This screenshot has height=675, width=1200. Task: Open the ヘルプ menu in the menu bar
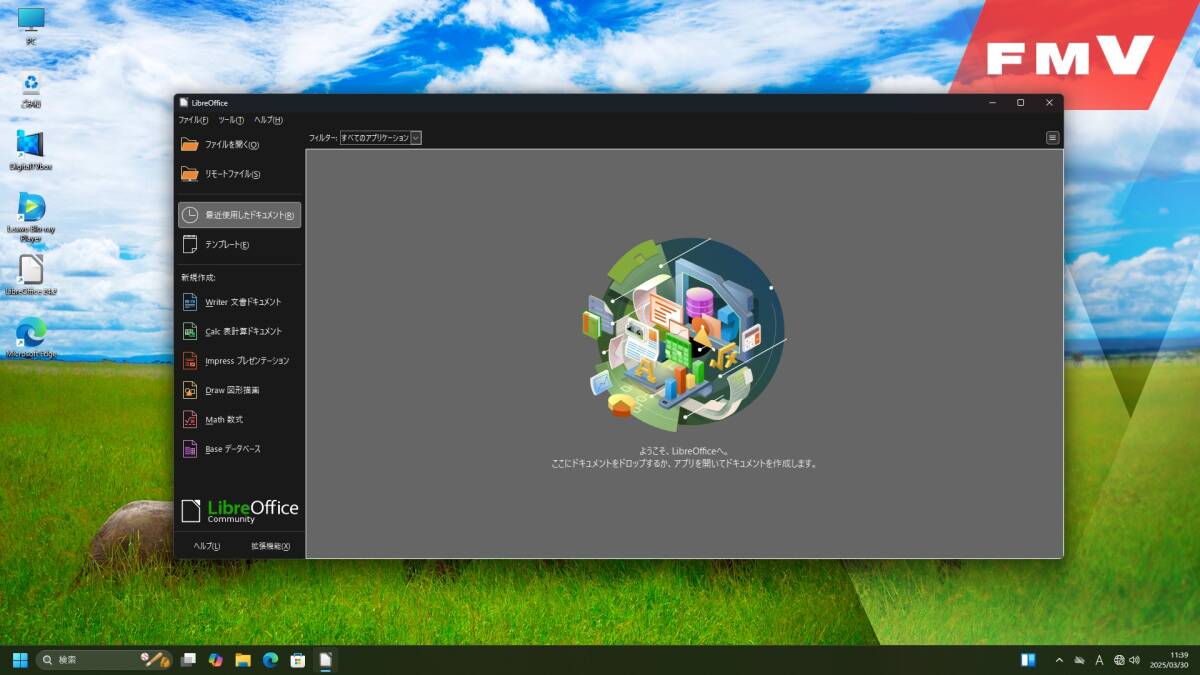pyautogui.click(x=268, y=120)
